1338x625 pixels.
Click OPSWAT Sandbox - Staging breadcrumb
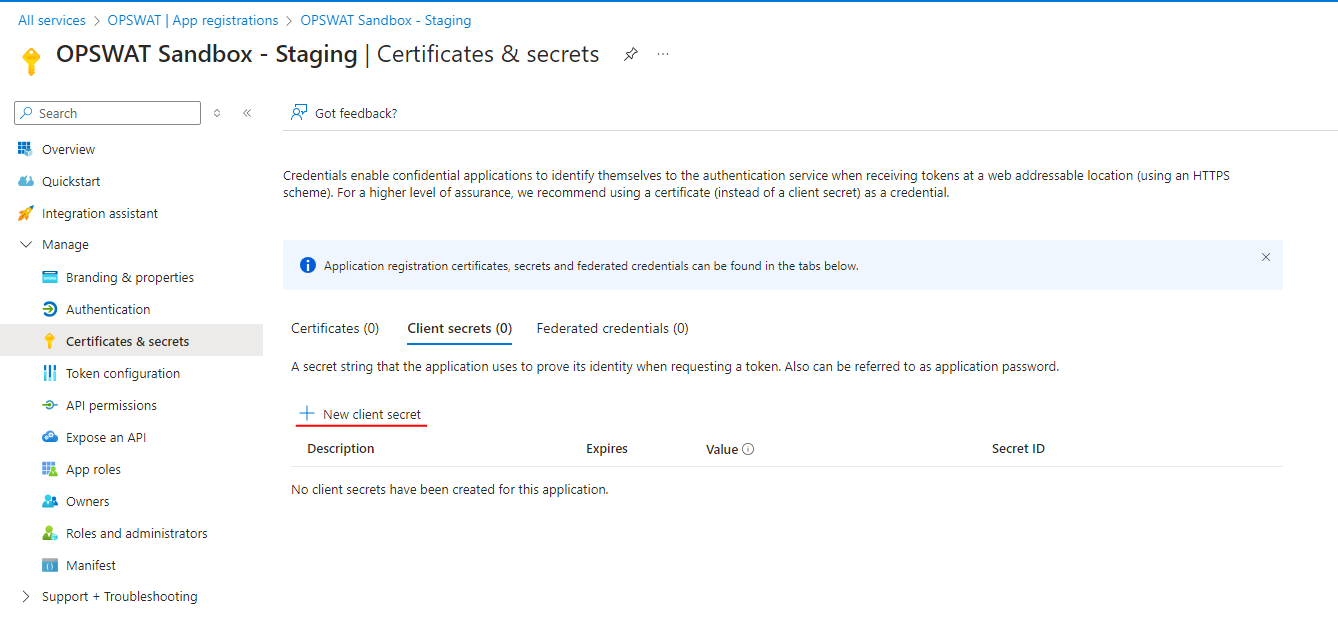click(386, 20)
